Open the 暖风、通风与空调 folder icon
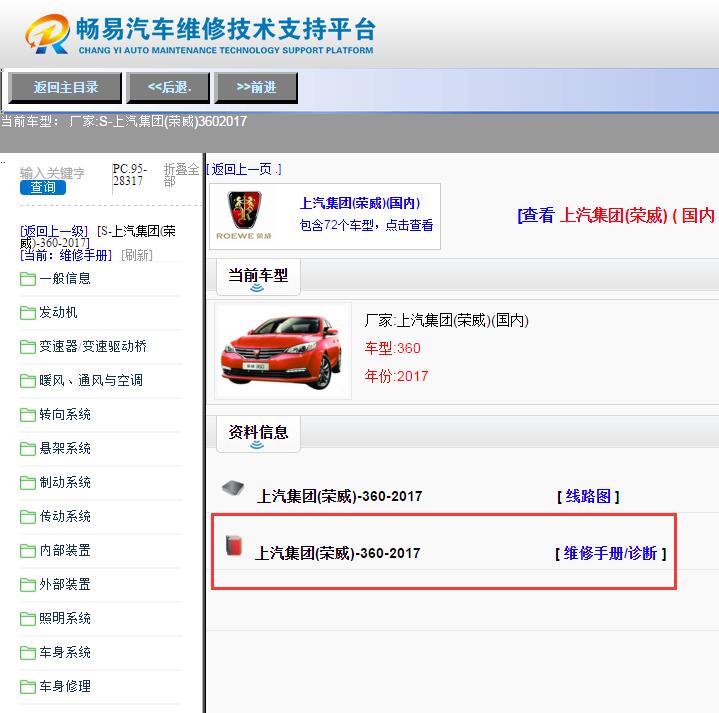 point(28,381)
